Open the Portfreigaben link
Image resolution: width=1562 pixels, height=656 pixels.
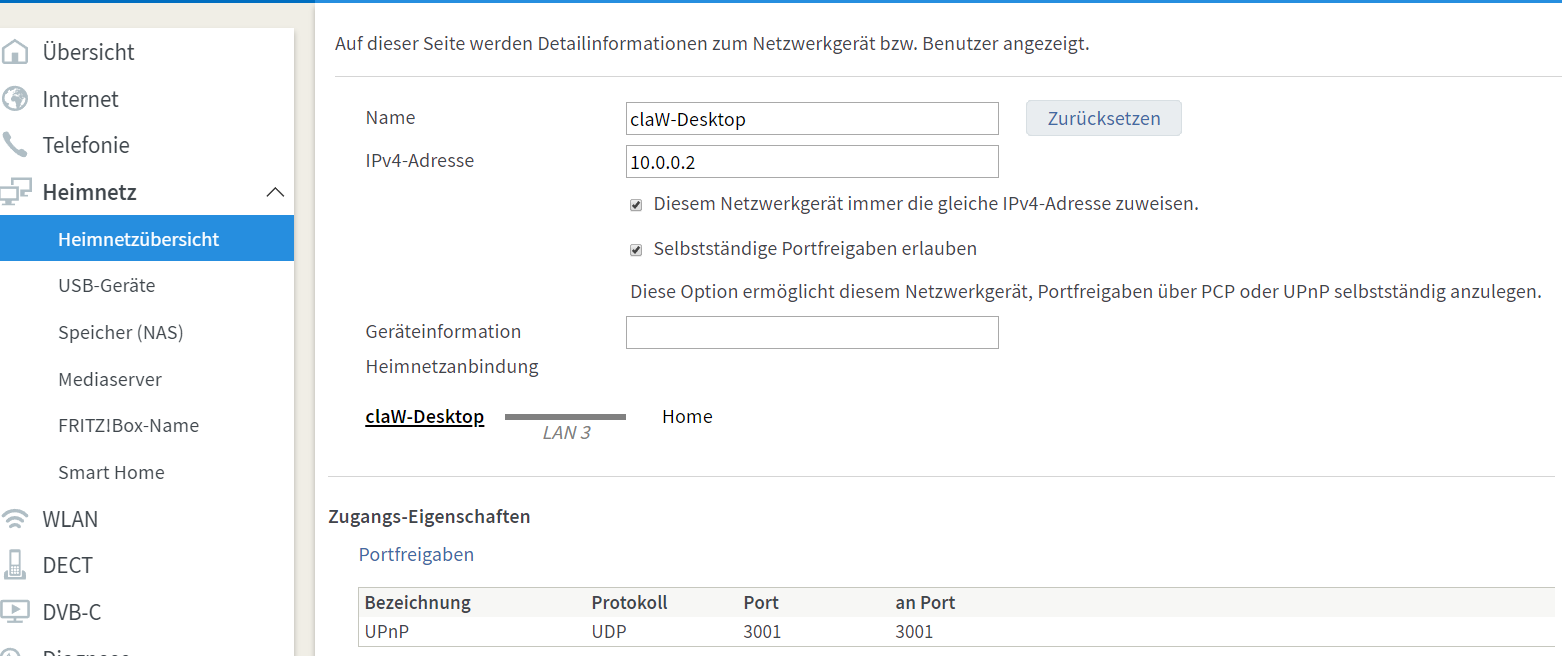[x=416, y=554]
